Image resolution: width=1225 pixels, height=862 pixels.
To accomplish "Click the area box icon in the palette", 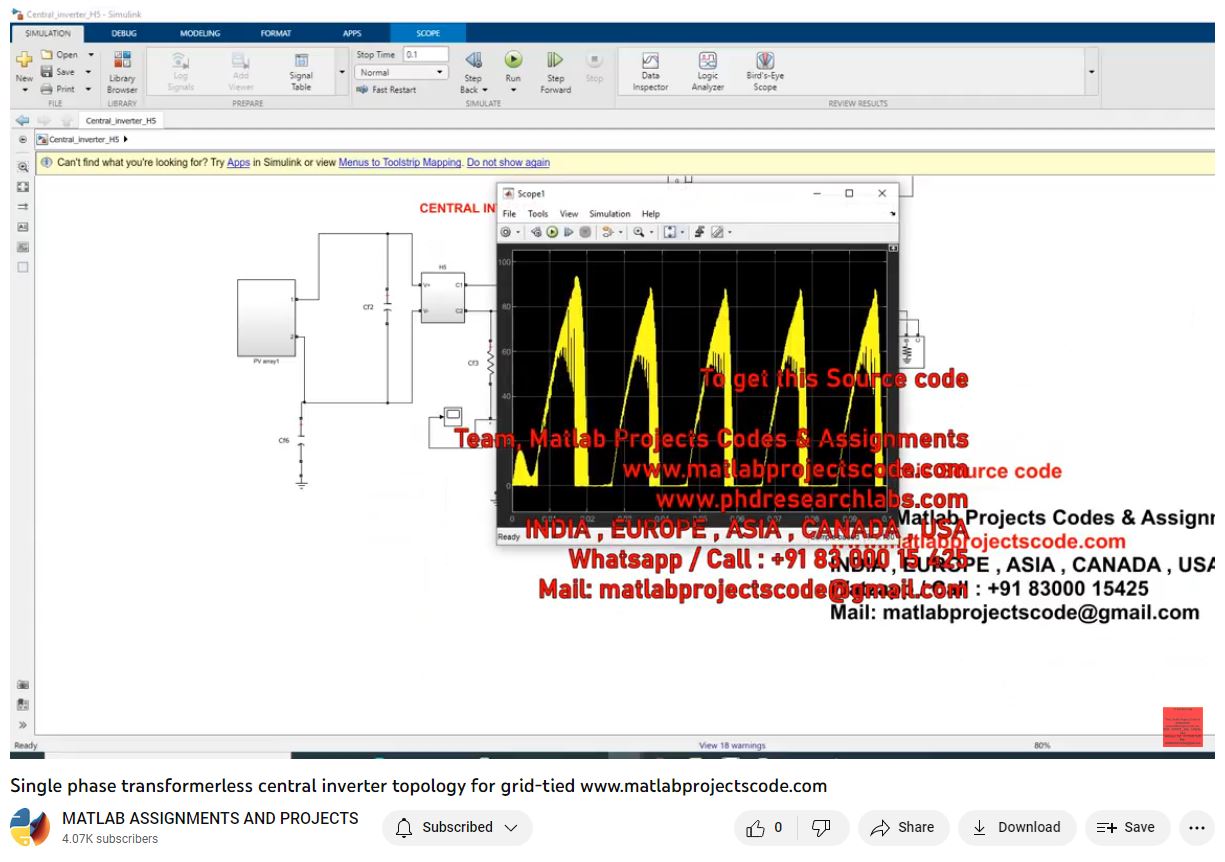I will coord(23,267).
